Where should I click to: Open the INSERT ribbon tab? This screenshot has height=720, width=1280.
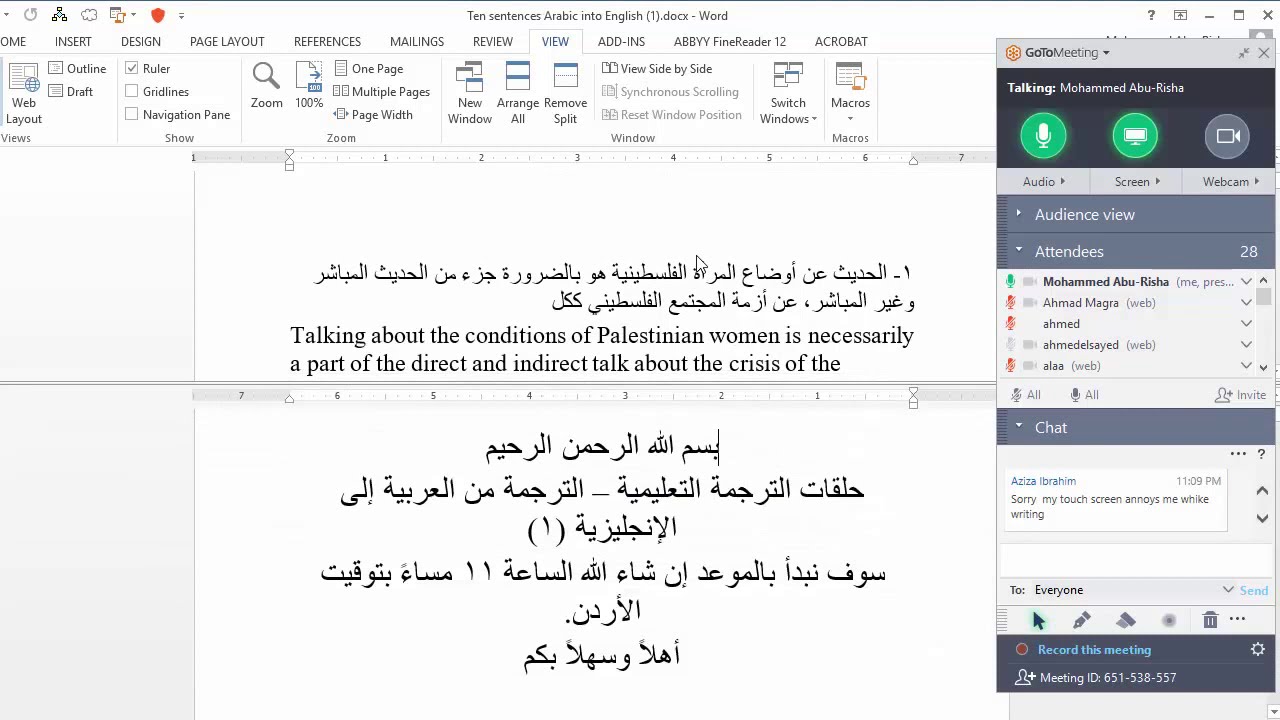pyautogui.click(x=73, y=42)
